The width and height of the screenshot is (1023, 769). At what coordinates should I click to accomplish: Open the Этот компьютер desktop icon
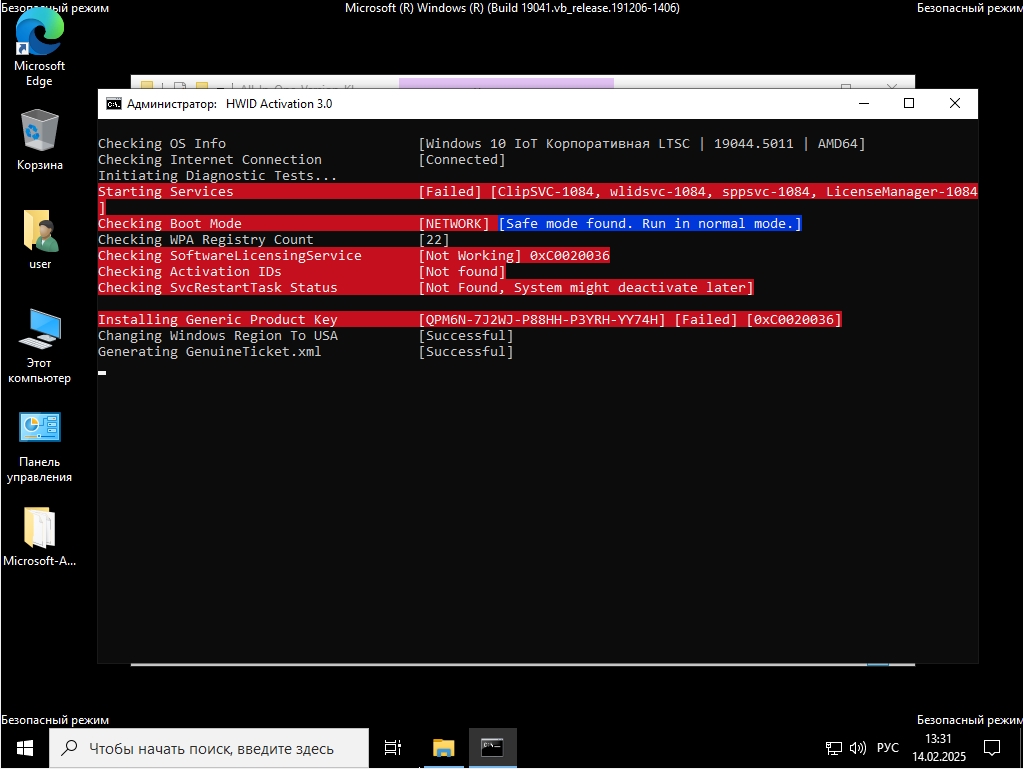39,346
